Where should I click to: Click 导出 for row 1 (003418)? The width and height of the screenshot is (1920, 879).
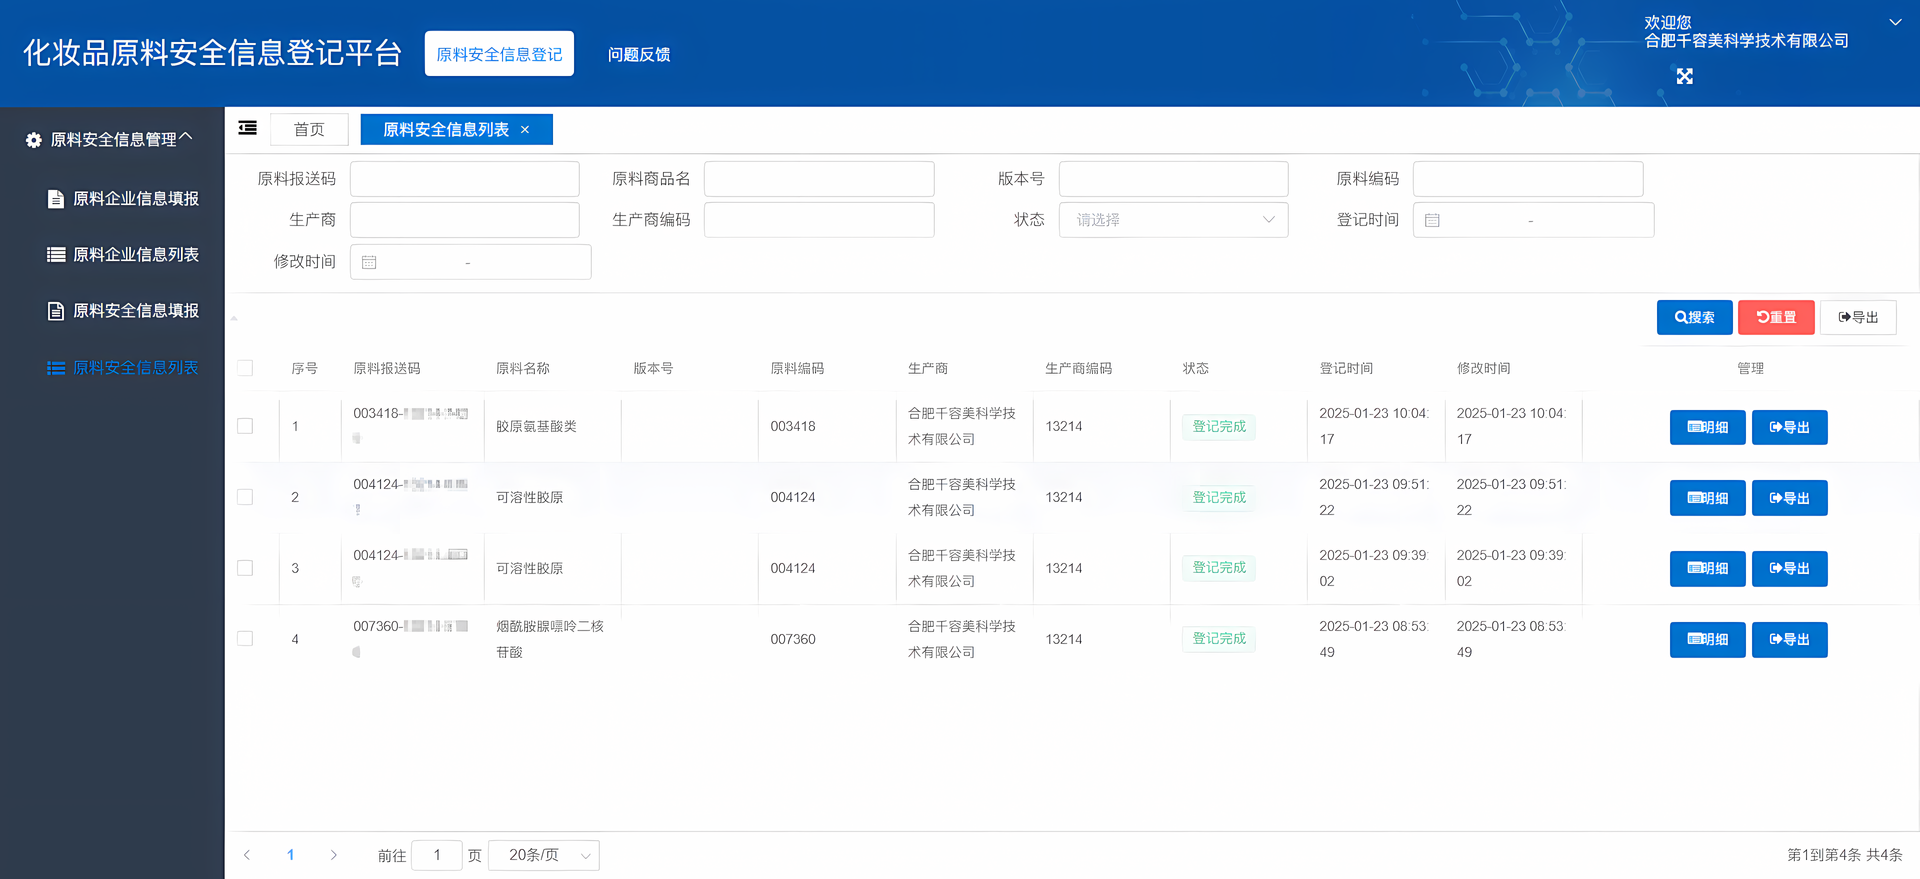pos(1789,427)
